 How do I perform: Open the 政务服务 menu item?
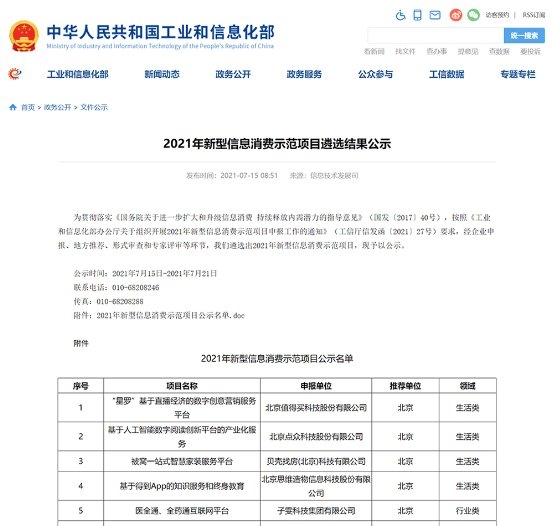[304, 74]
